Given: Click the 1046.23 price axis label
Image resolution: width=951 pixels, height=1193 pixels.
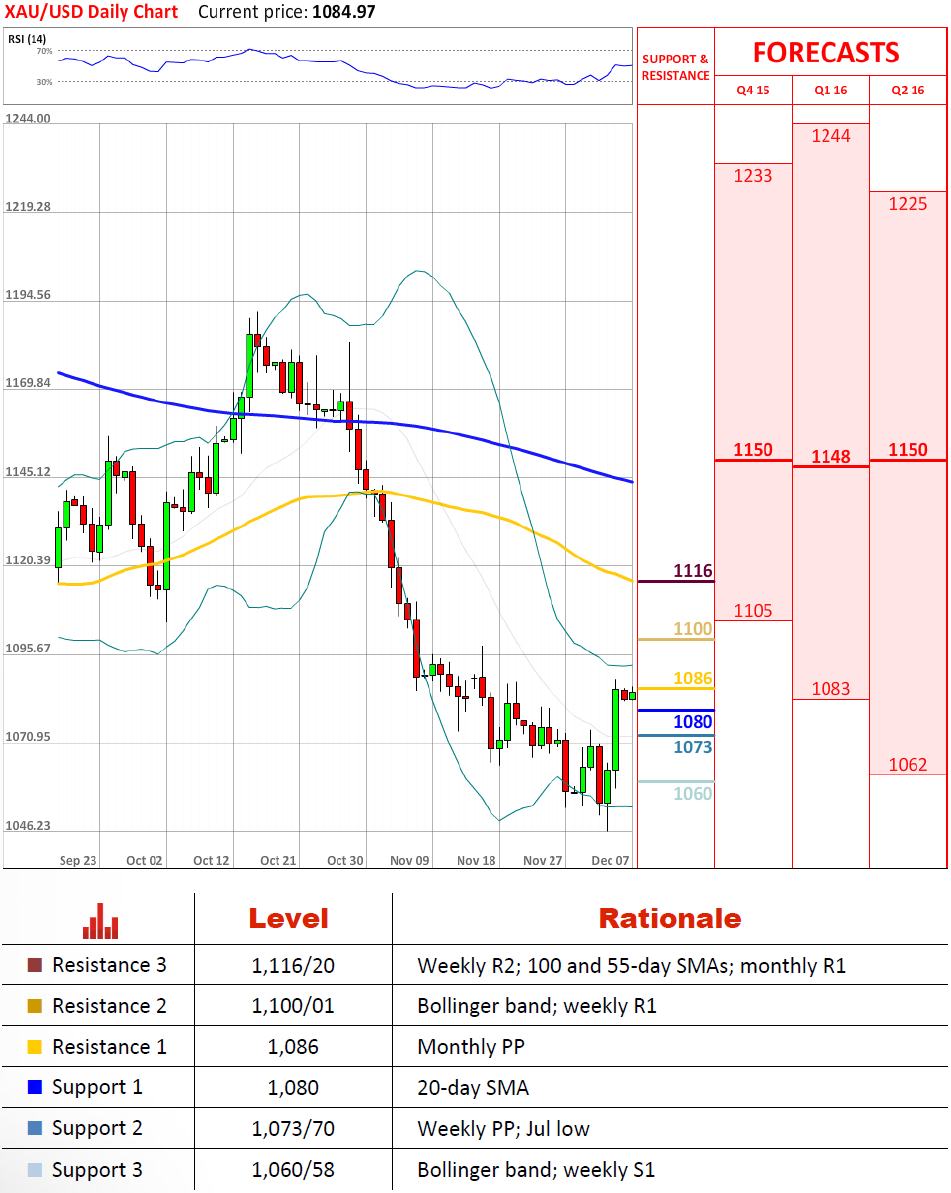Looking at the screenshot, I should [x=27, y=826].
